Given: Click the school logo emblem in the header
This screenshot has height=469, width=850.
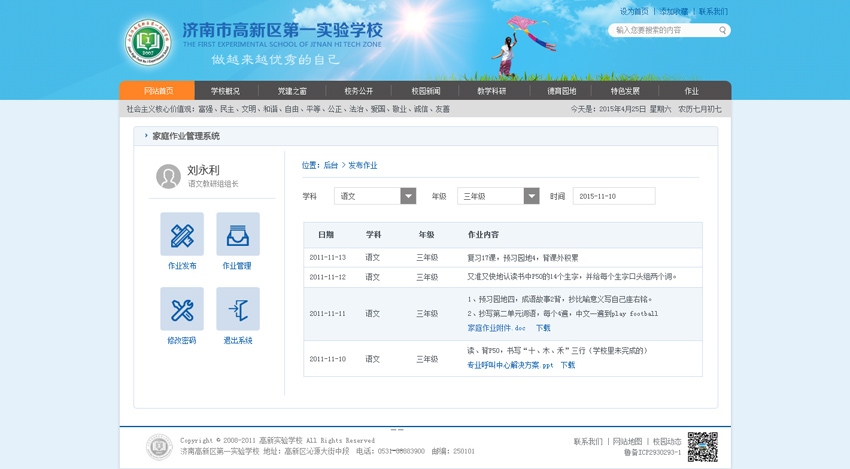Looking at the screenshot, I should tap(148, 41).
